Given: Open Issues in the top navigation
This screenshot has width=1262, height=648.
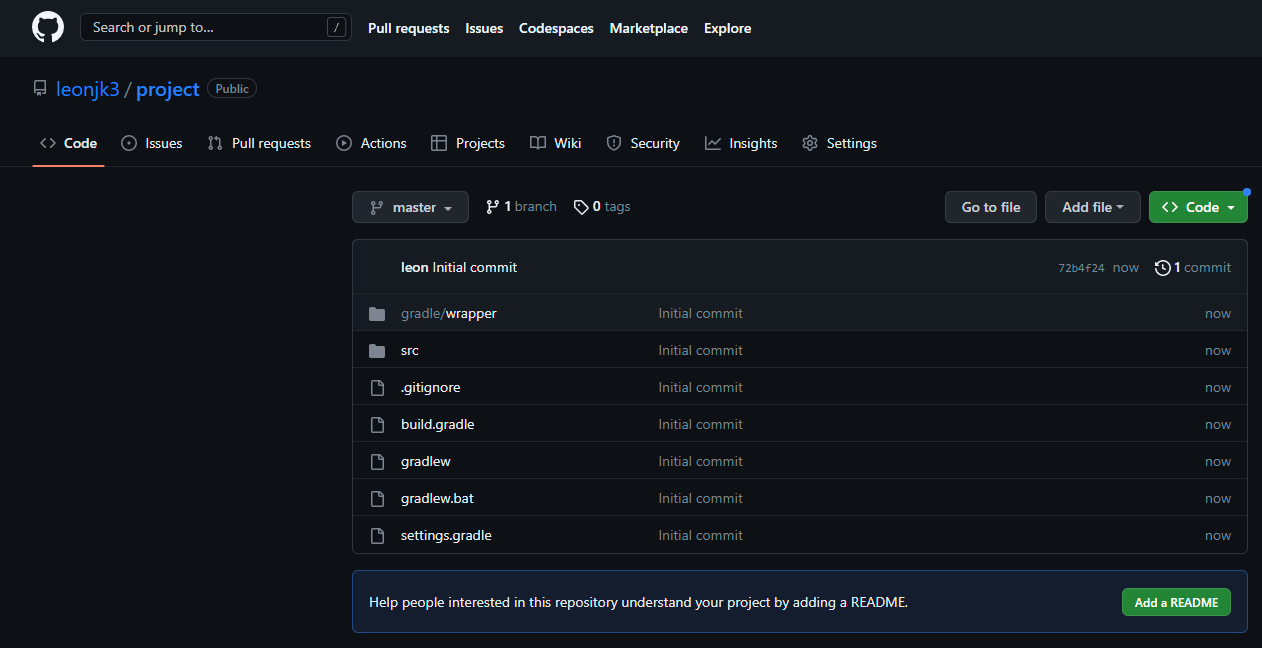Looking at the screenshot, I should (484, 28).
